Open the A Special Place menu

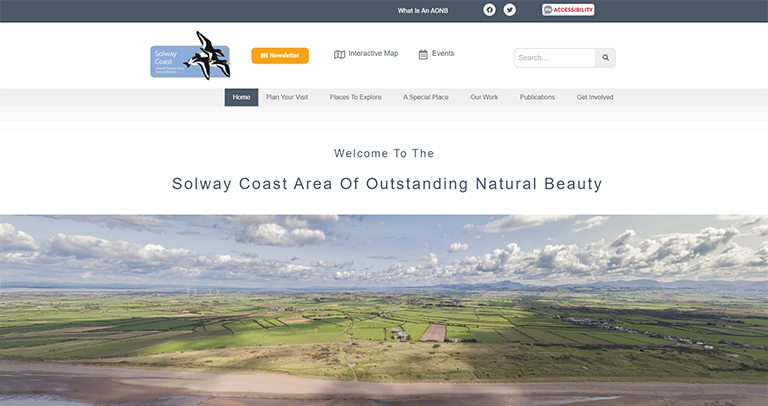click(x=426, y=97)
